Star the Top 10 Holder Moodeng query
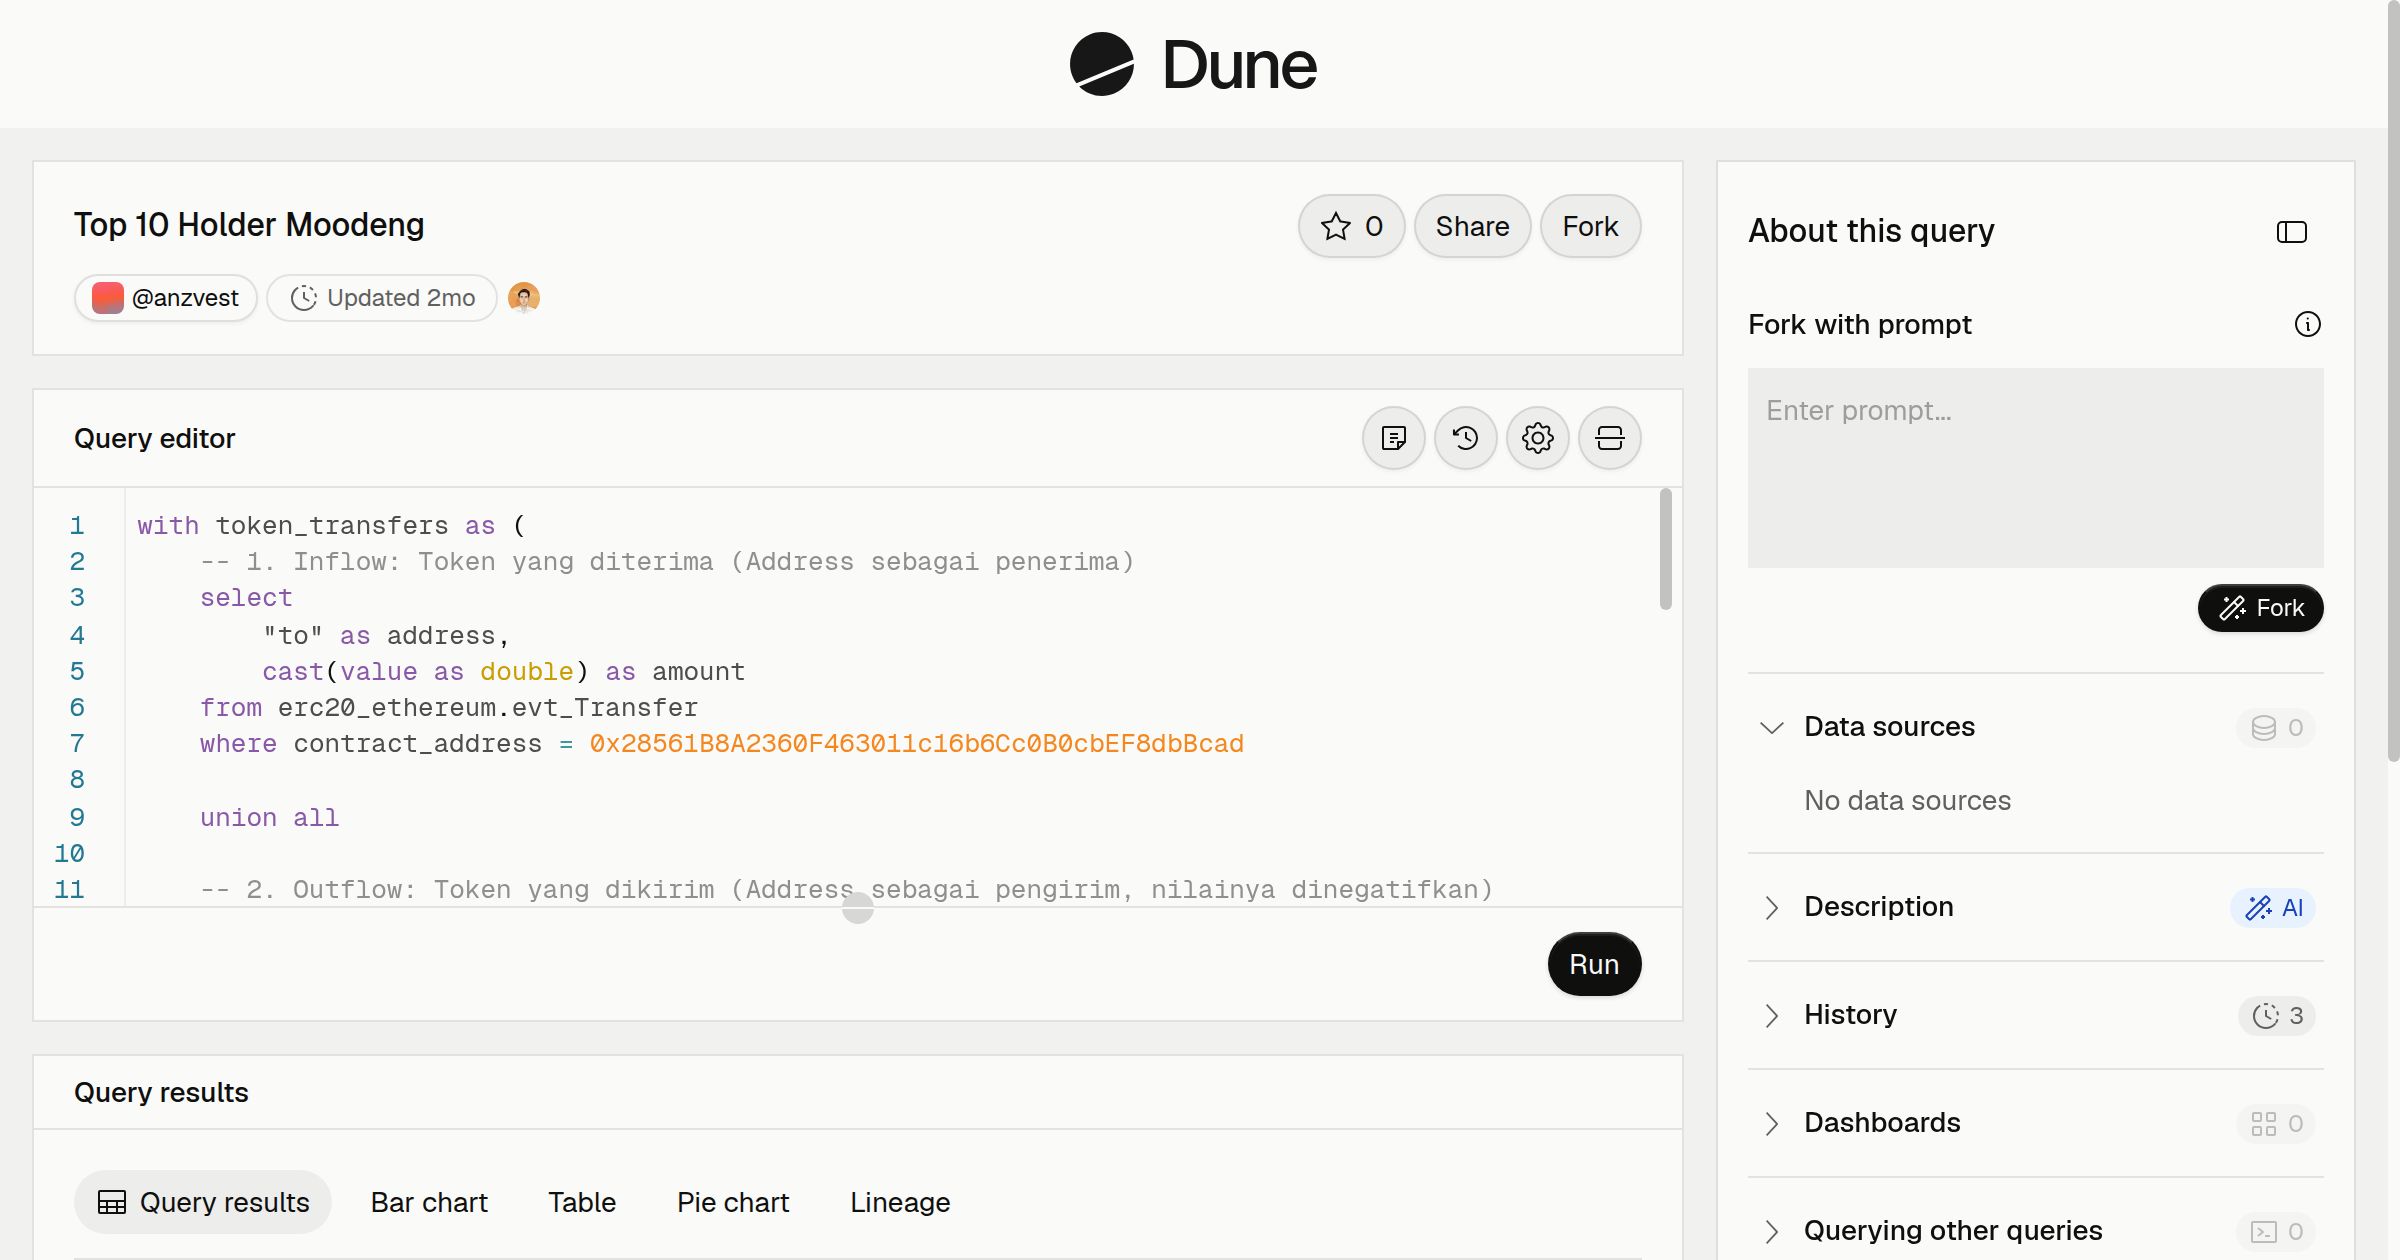This screenshot has width=2400, height=1260. [1351, 226]
